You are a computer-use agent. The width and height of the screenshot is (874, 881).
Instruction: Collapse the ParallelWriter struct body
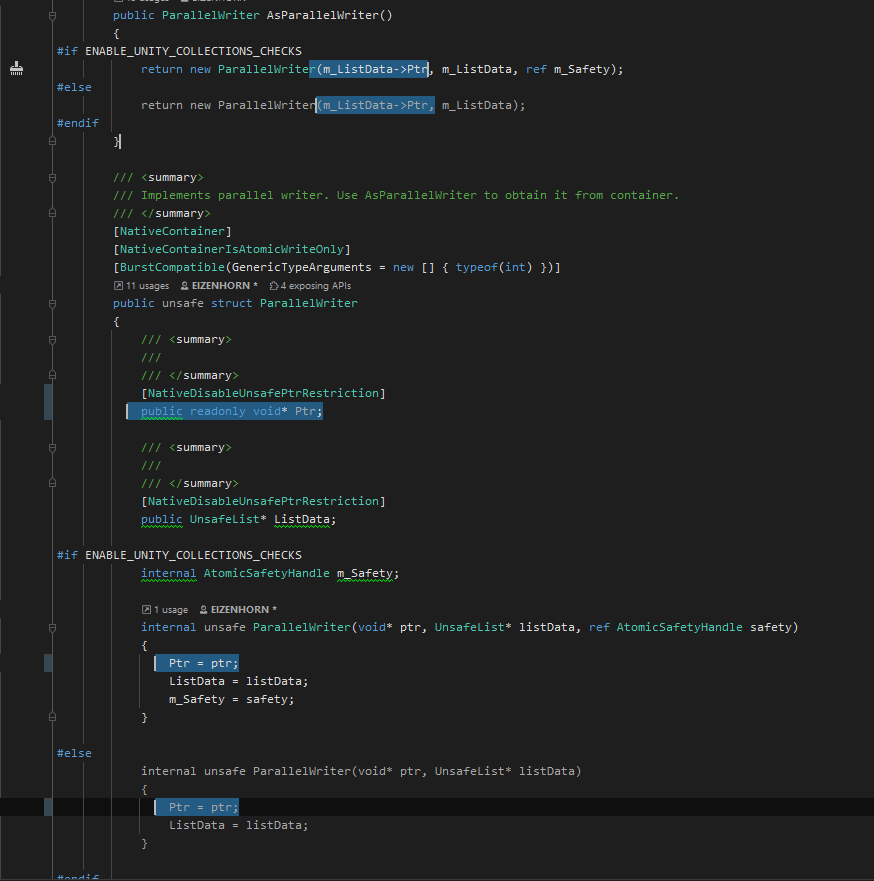51,303
